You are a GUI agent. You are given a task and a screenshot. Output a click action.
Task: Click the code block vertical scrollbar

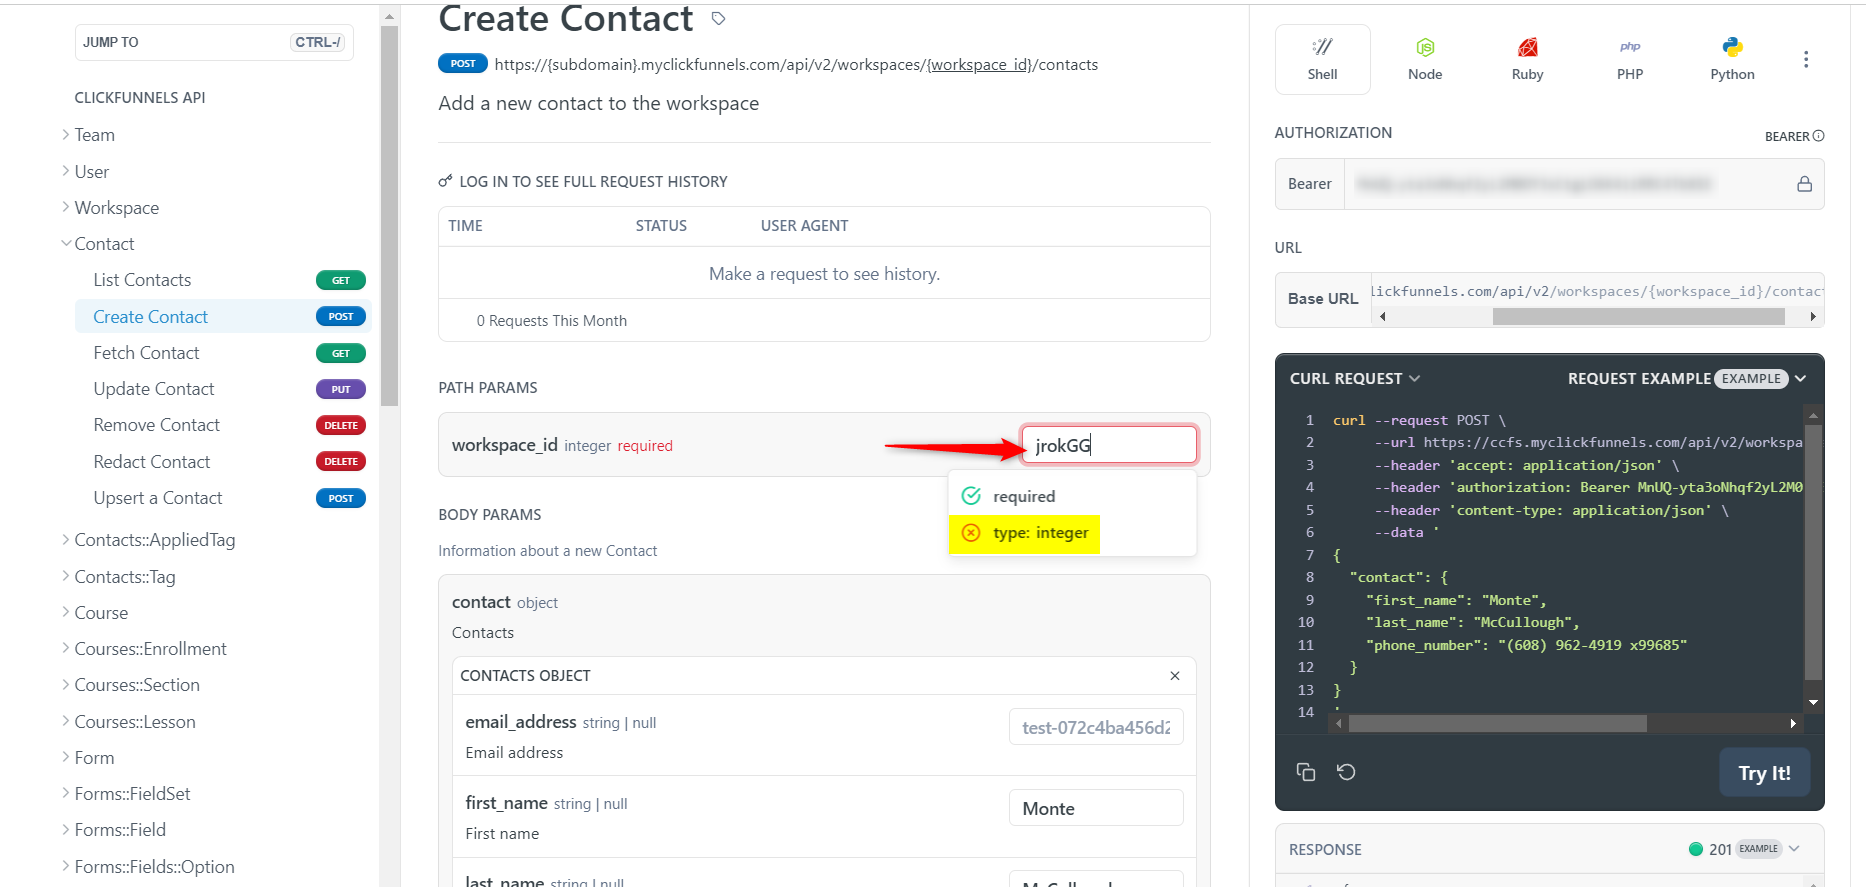pyautogui.click(x=1813, y=551)
